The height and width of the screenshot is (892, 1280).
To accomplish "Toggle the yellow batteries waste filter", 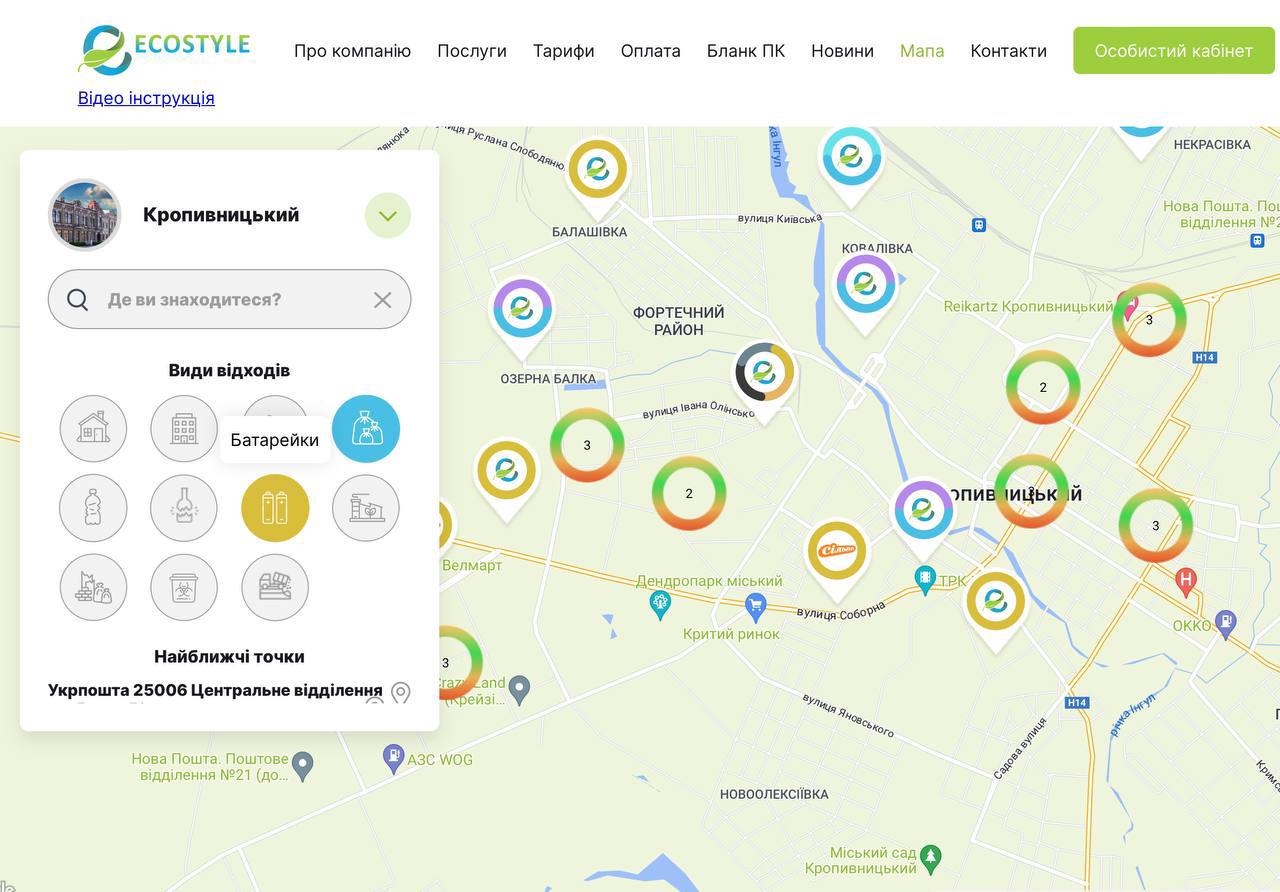I will coord(275,508).
